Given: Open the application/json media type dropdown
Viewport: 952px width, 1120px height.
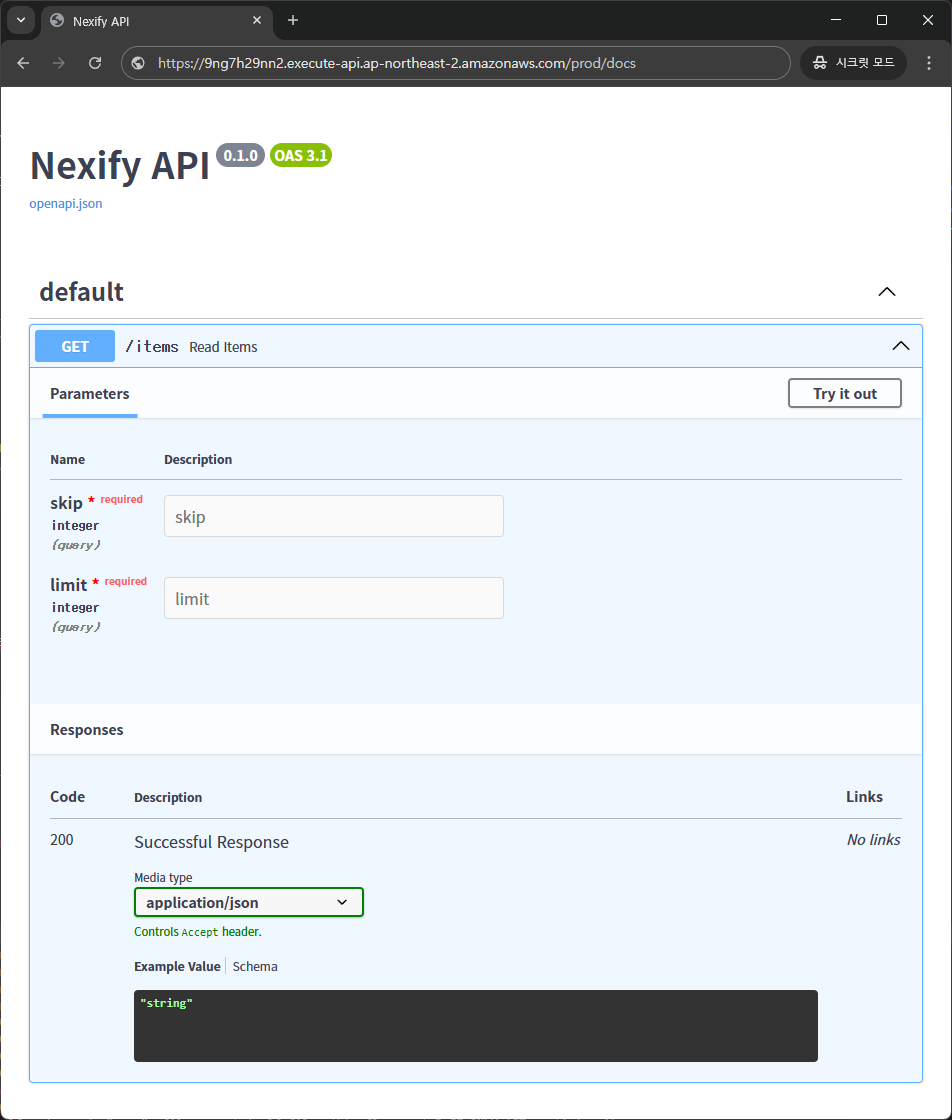Looking at the screenshot, I should coord(248,902).
